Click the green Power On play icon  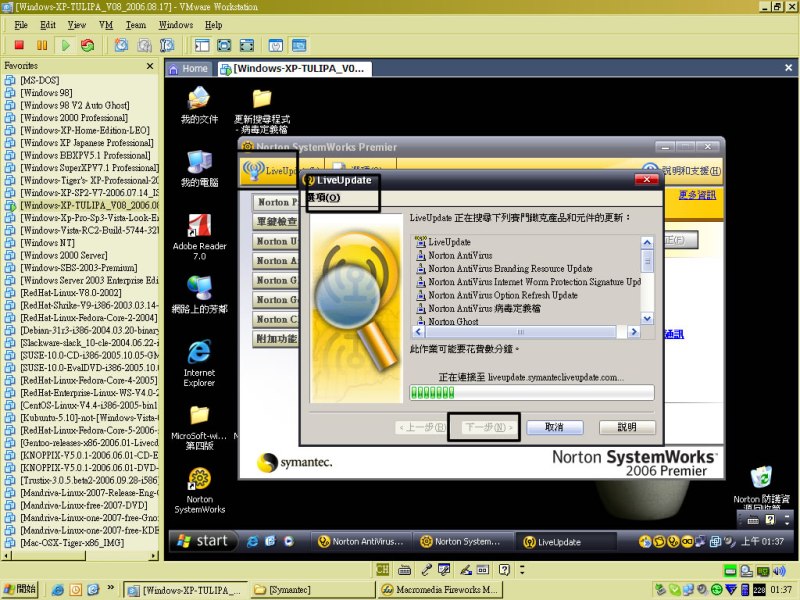(x=65, y=45)
